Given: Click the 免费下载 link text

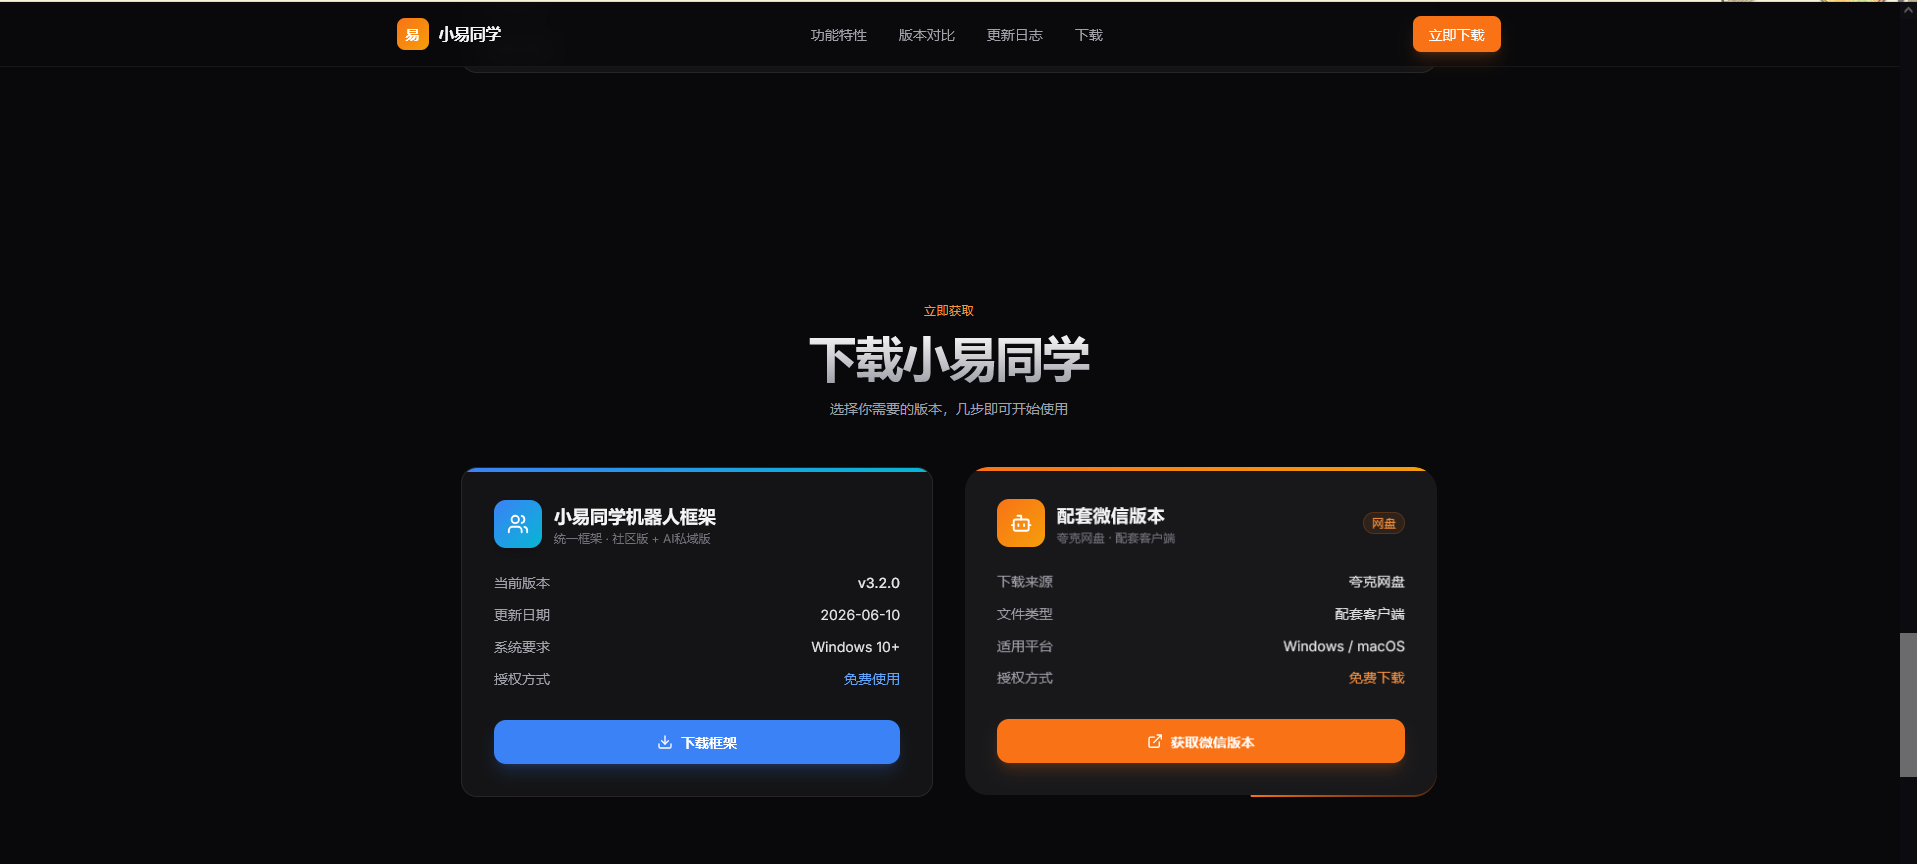Looking at the screenshot, I should [x=1376, y=678].
